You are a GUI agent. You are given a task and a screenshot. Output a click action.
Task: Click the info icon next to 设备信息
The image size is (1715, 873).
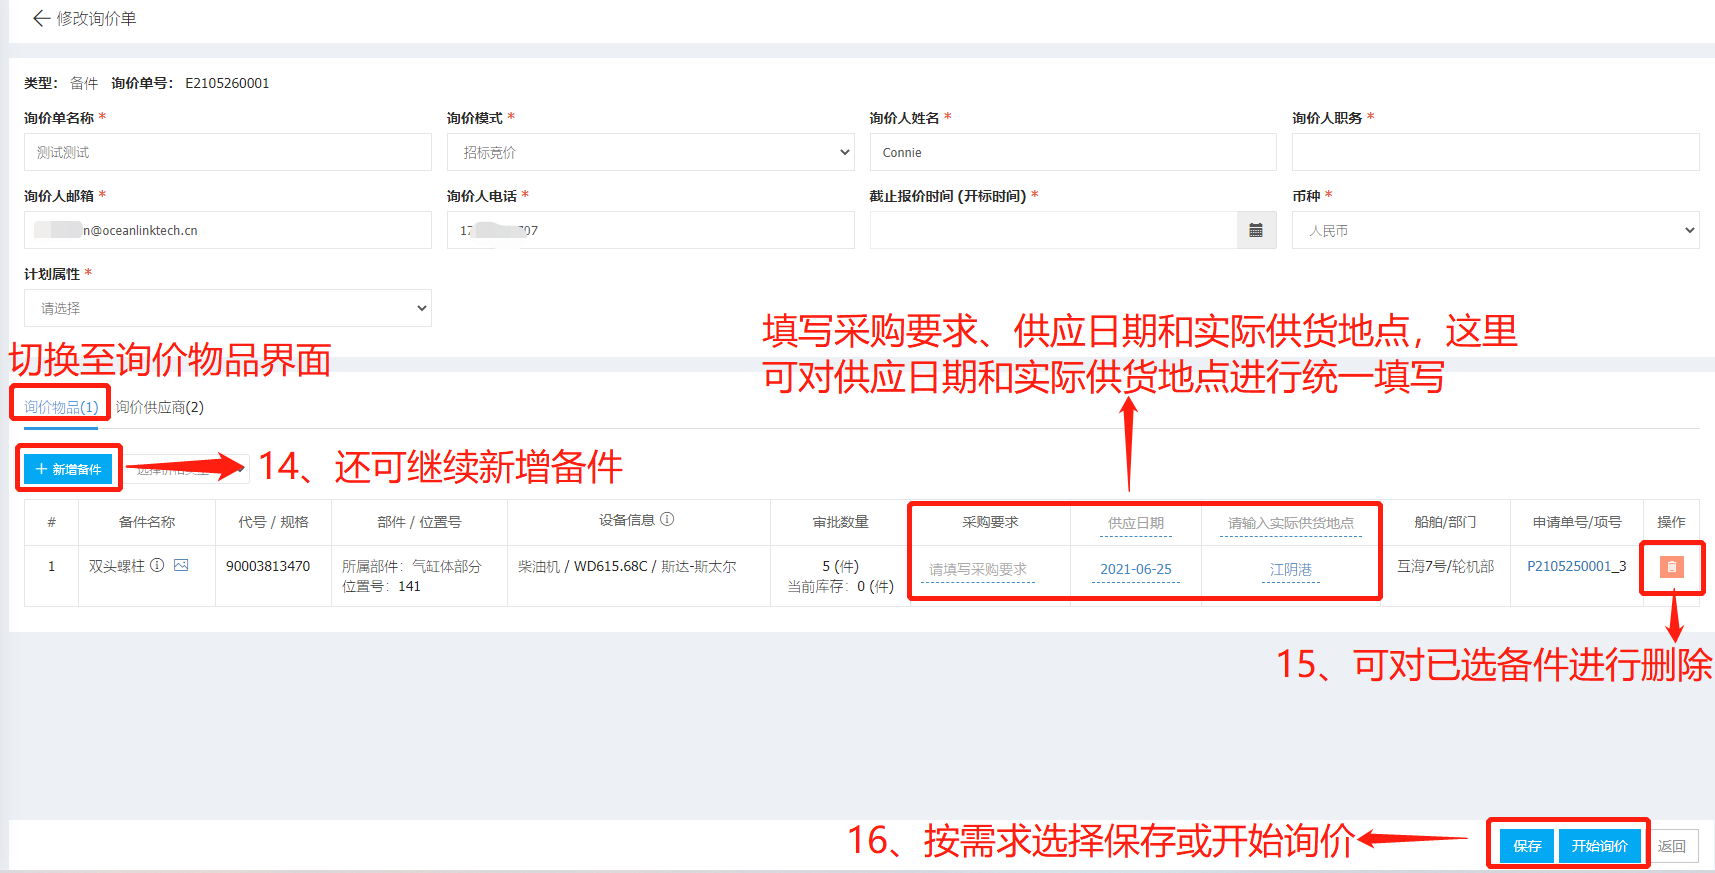pos(667,519)
